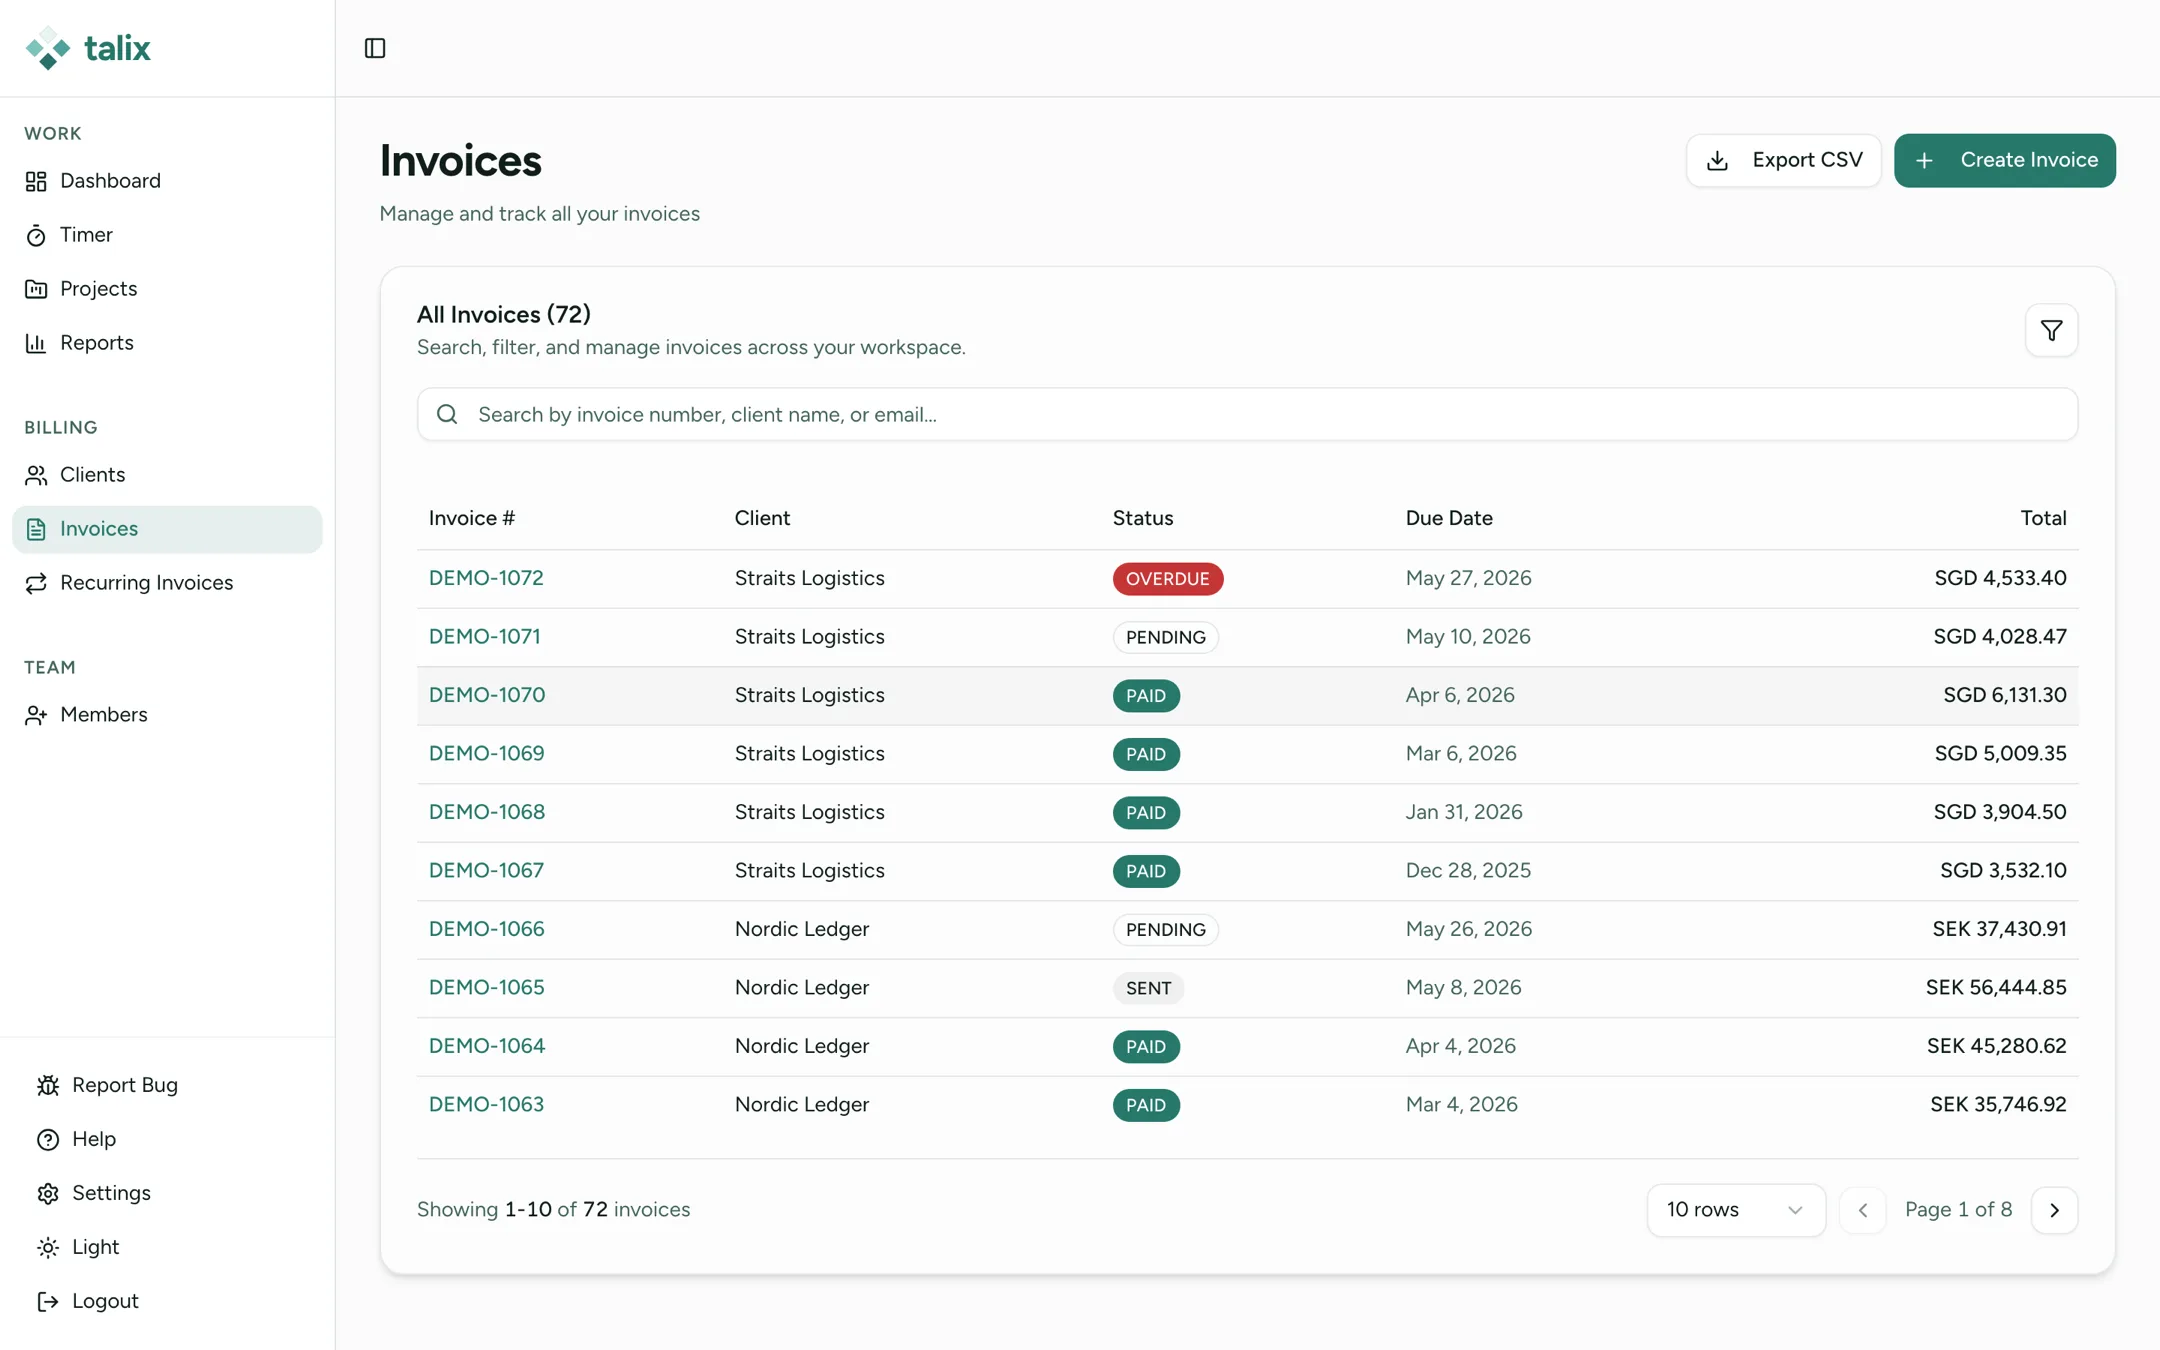
Task: Click PENDING badge on DEMO-1071 row
Action: click(x=1165, y=637)
